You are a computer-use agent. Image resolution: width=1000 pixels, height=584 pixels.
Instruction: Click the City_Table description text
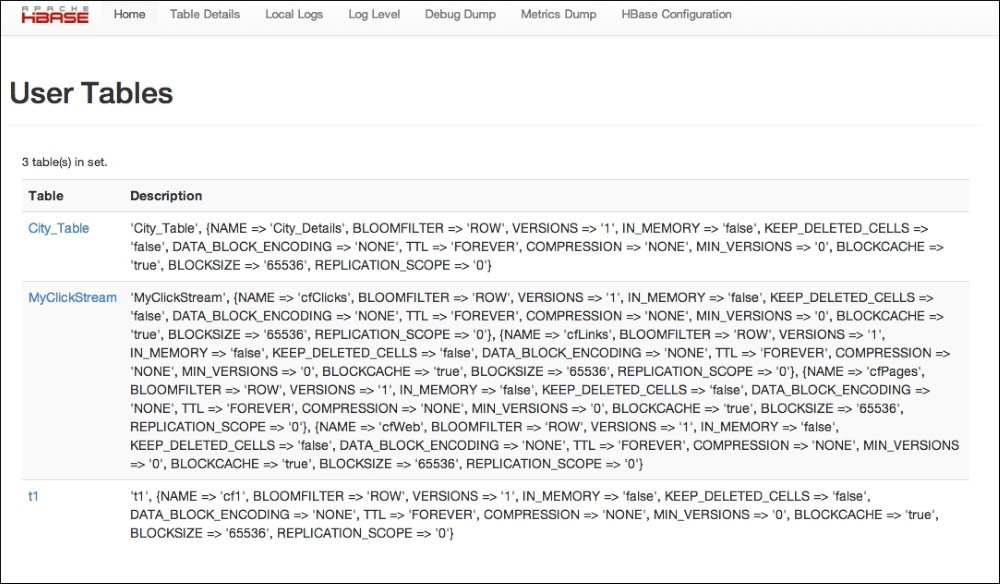pos(536,247)
